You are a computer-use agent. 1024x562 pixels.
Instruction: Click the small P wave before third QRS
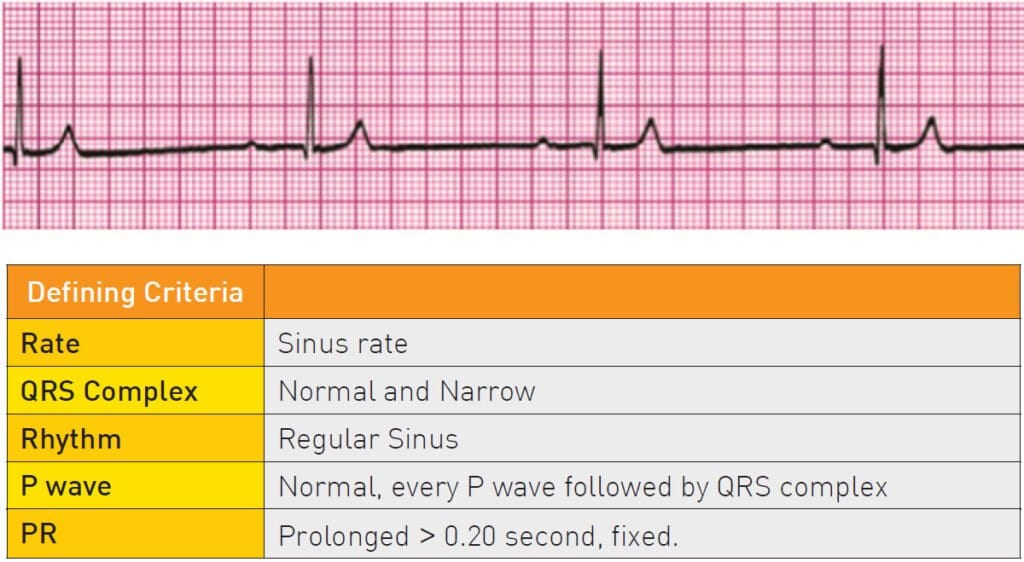pyautogui.click(x=543, y=141)
